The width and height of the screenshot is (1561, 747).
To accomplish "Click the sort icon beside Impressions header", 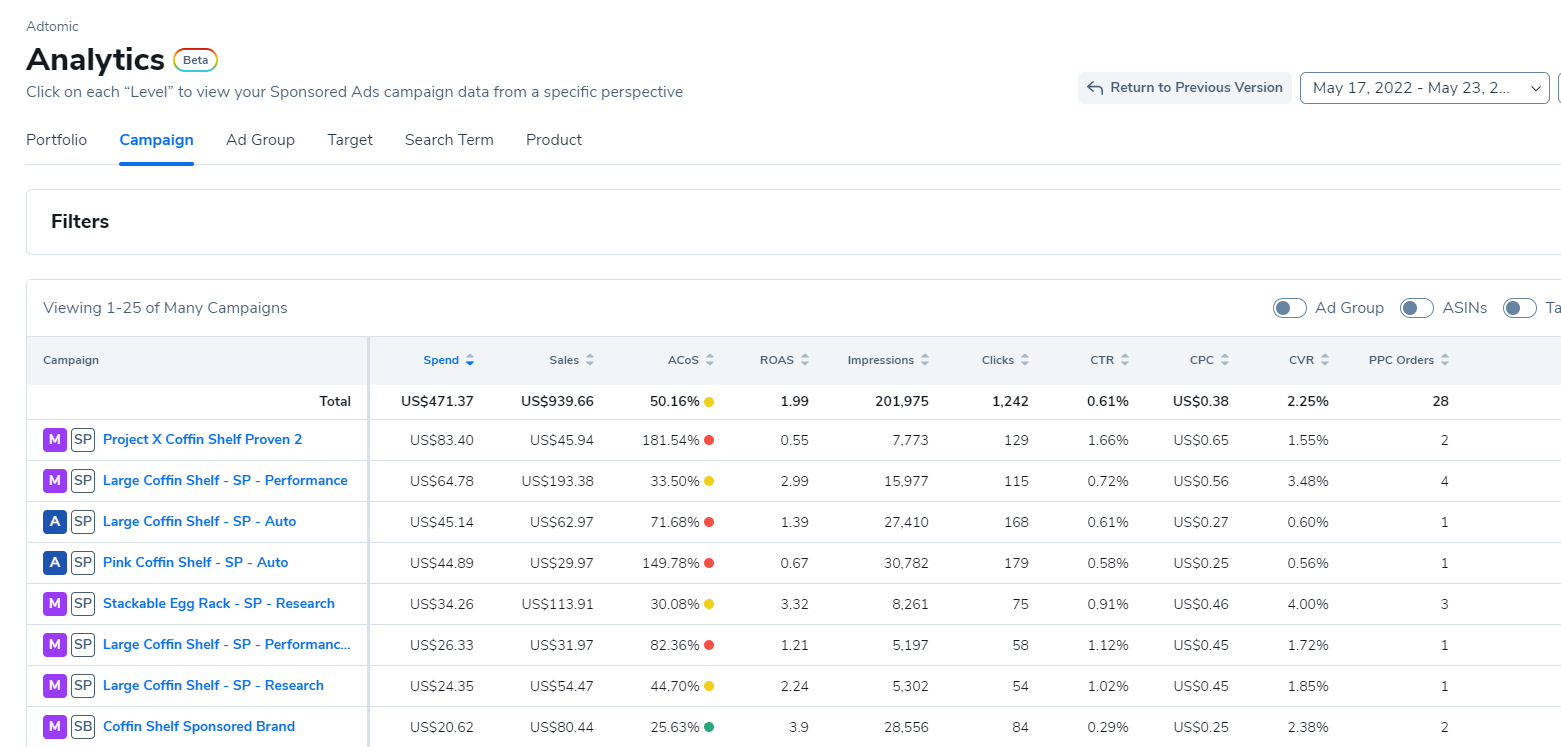I will coord(925,360).
